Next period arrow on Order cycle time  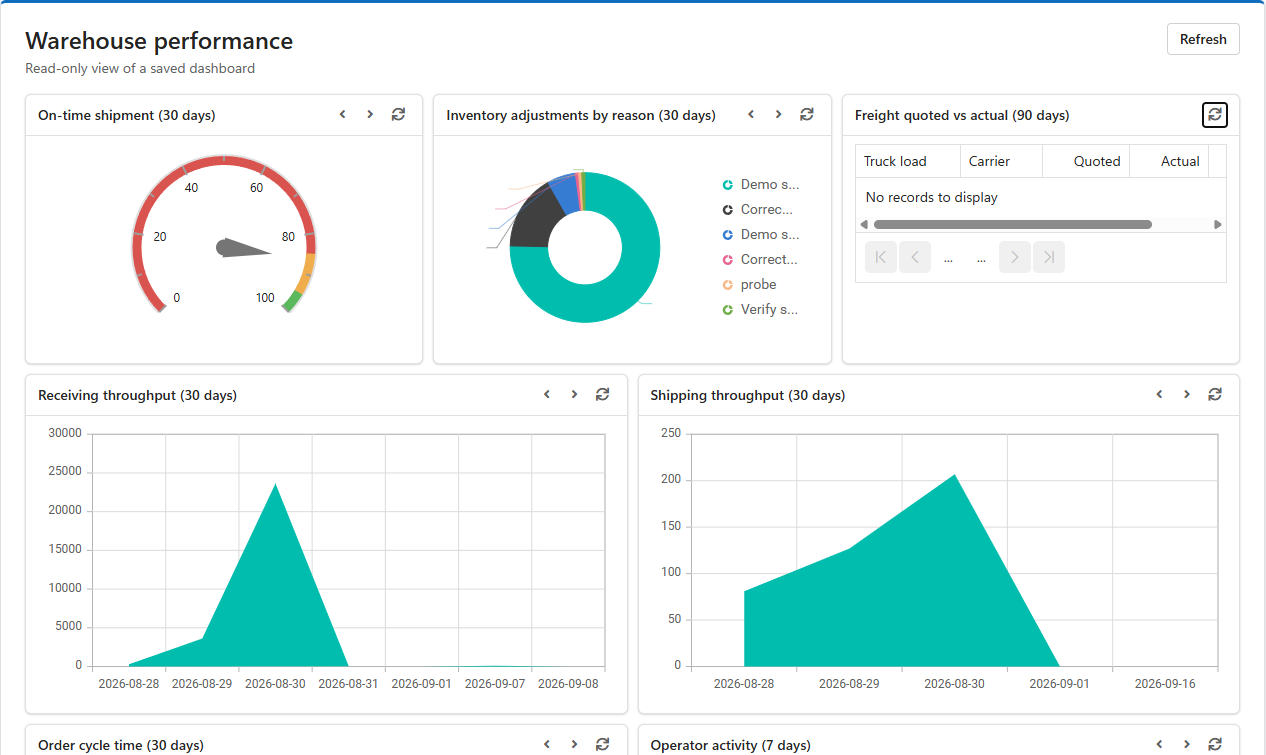[x=574, y=744]
